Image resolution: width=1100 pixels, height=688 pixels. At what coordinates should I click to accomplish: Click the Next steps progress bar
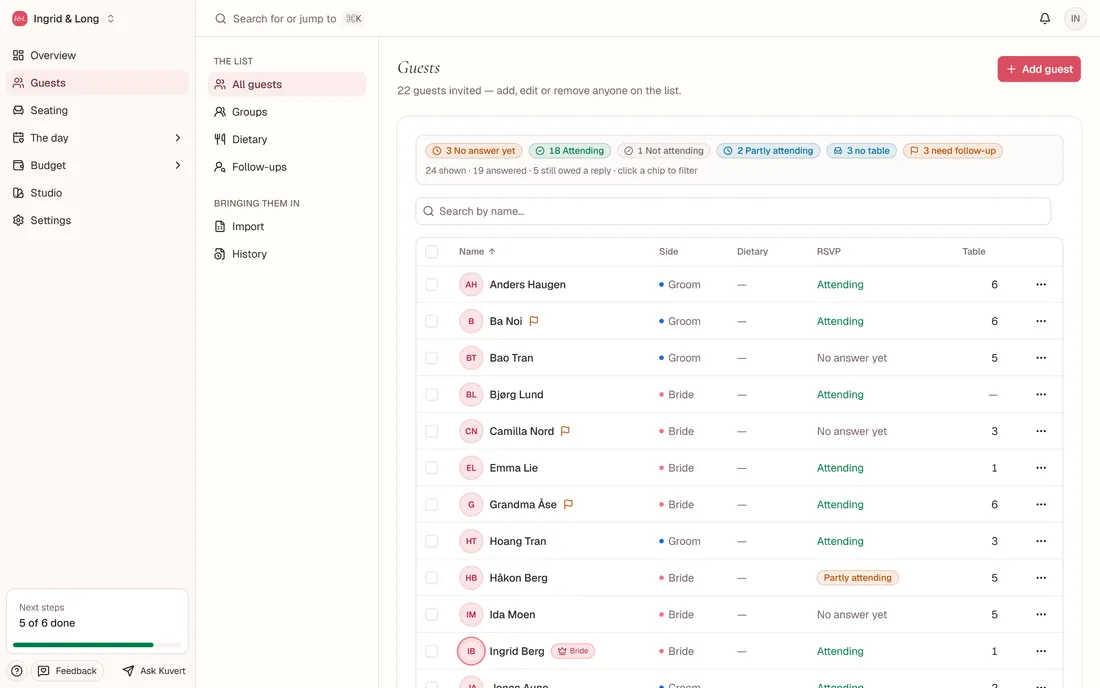(97, 645)
